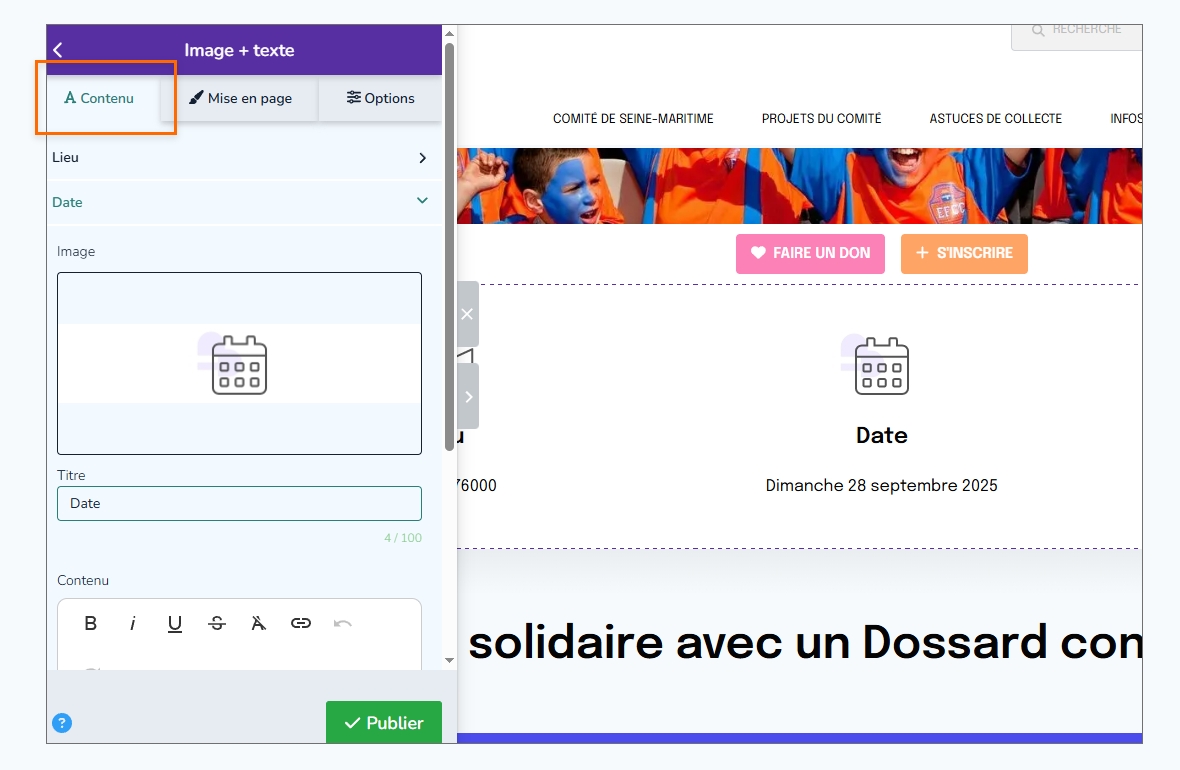Click the S'inscrire button
1180x770 pixels.
(x=964, y=254)
